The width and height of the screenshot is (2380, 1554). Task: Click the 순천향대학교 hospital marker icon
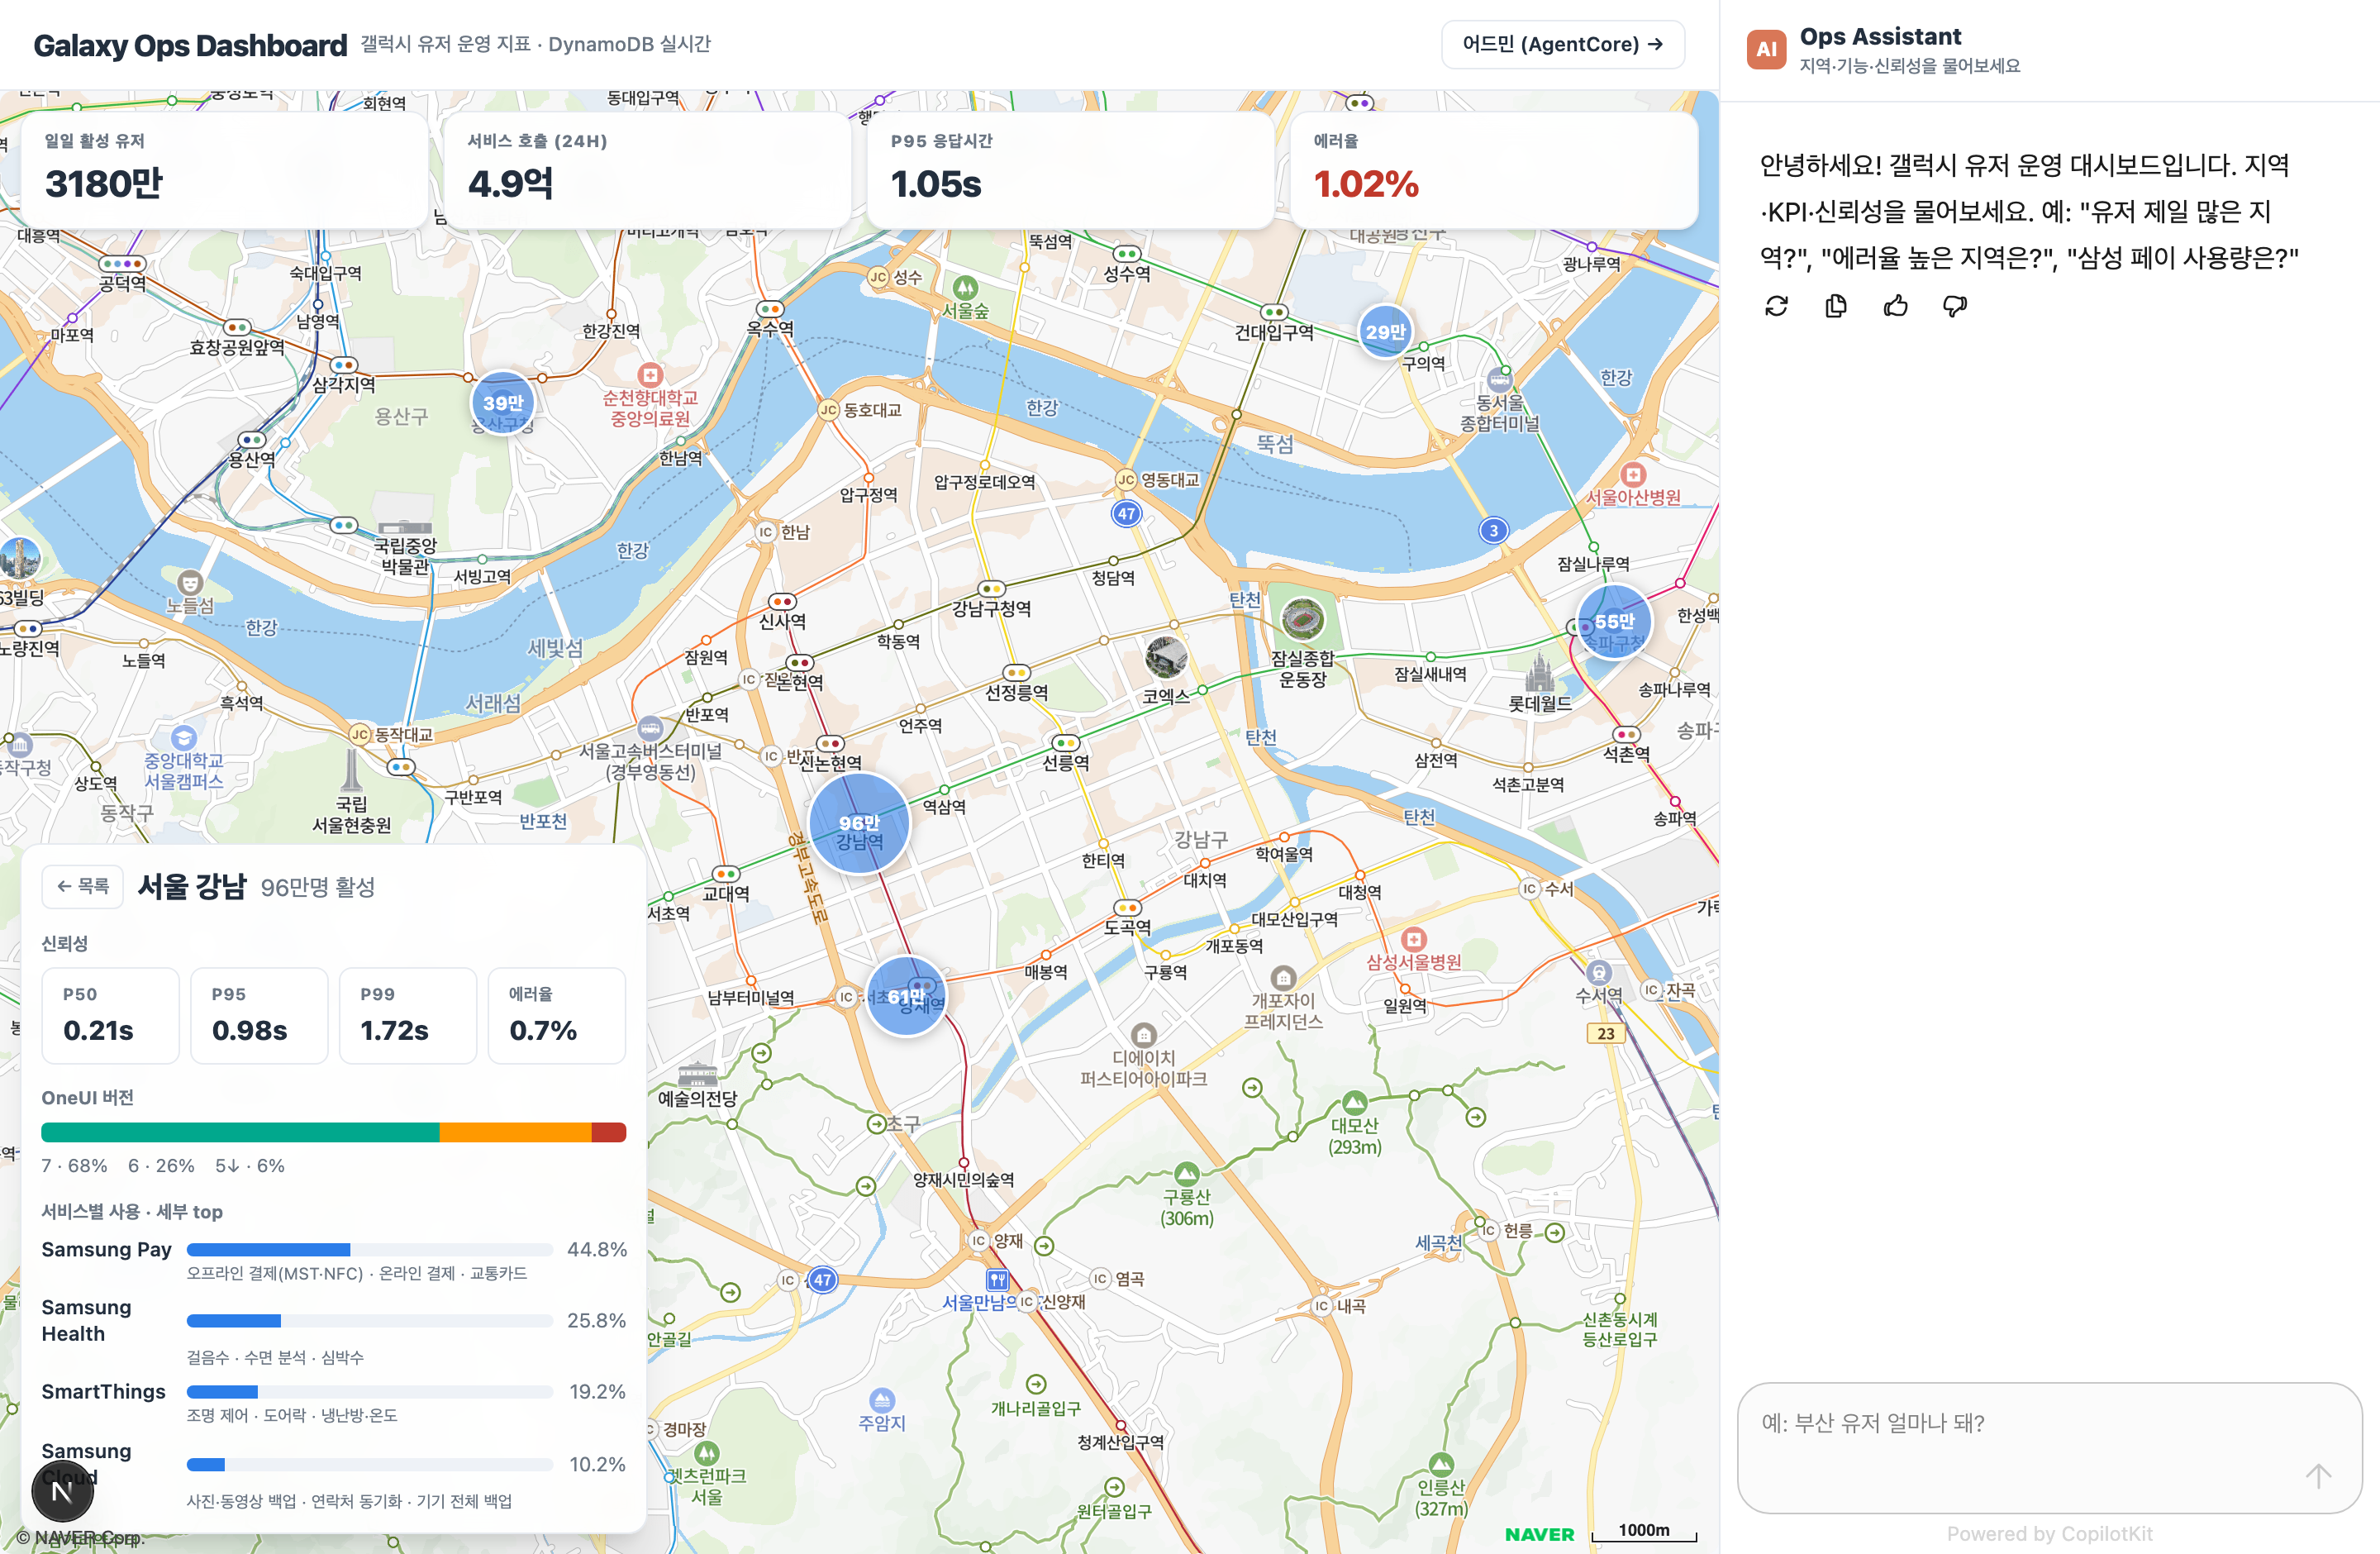(650, 375)
